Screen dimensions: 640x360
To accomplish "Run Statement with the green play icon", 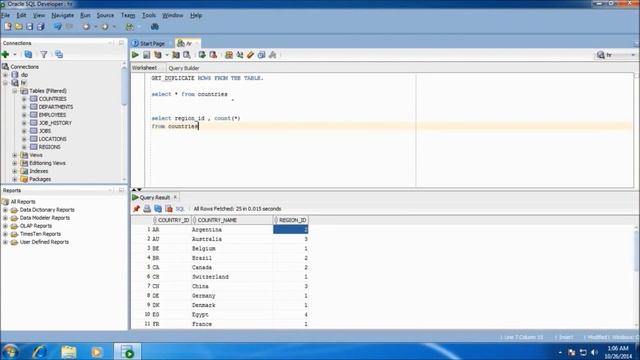I will (x=136, y=55).
